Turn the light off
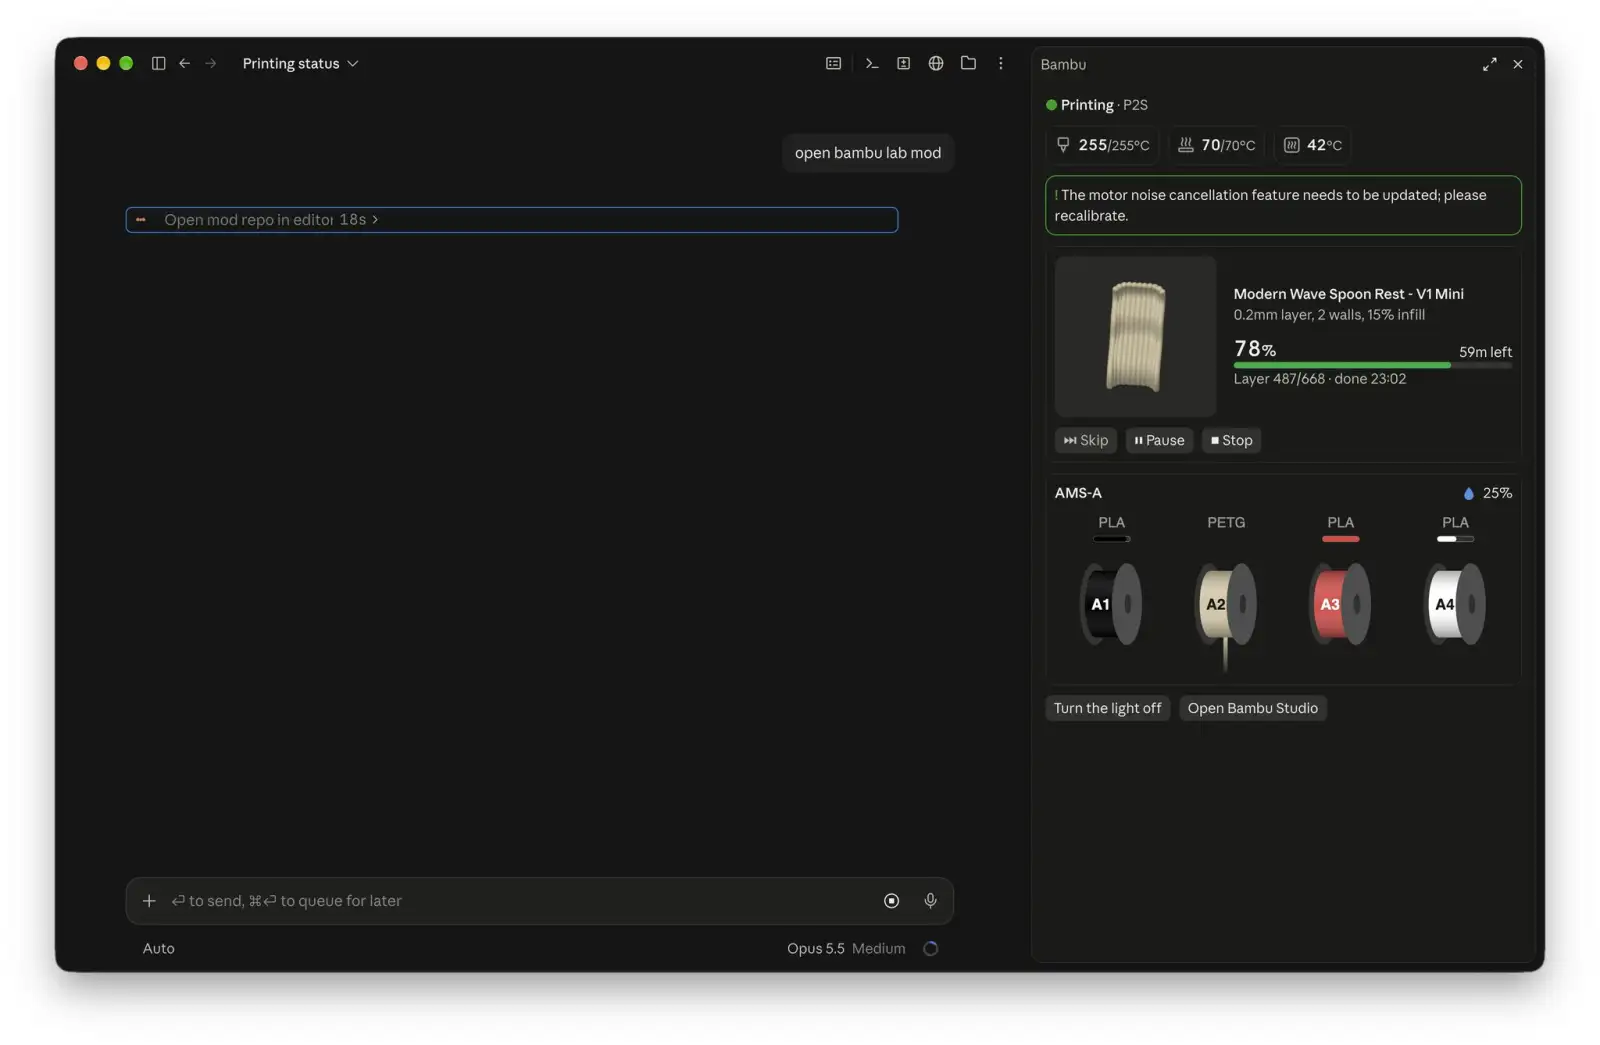Screen dimensions: 1600x1045 1107,708
